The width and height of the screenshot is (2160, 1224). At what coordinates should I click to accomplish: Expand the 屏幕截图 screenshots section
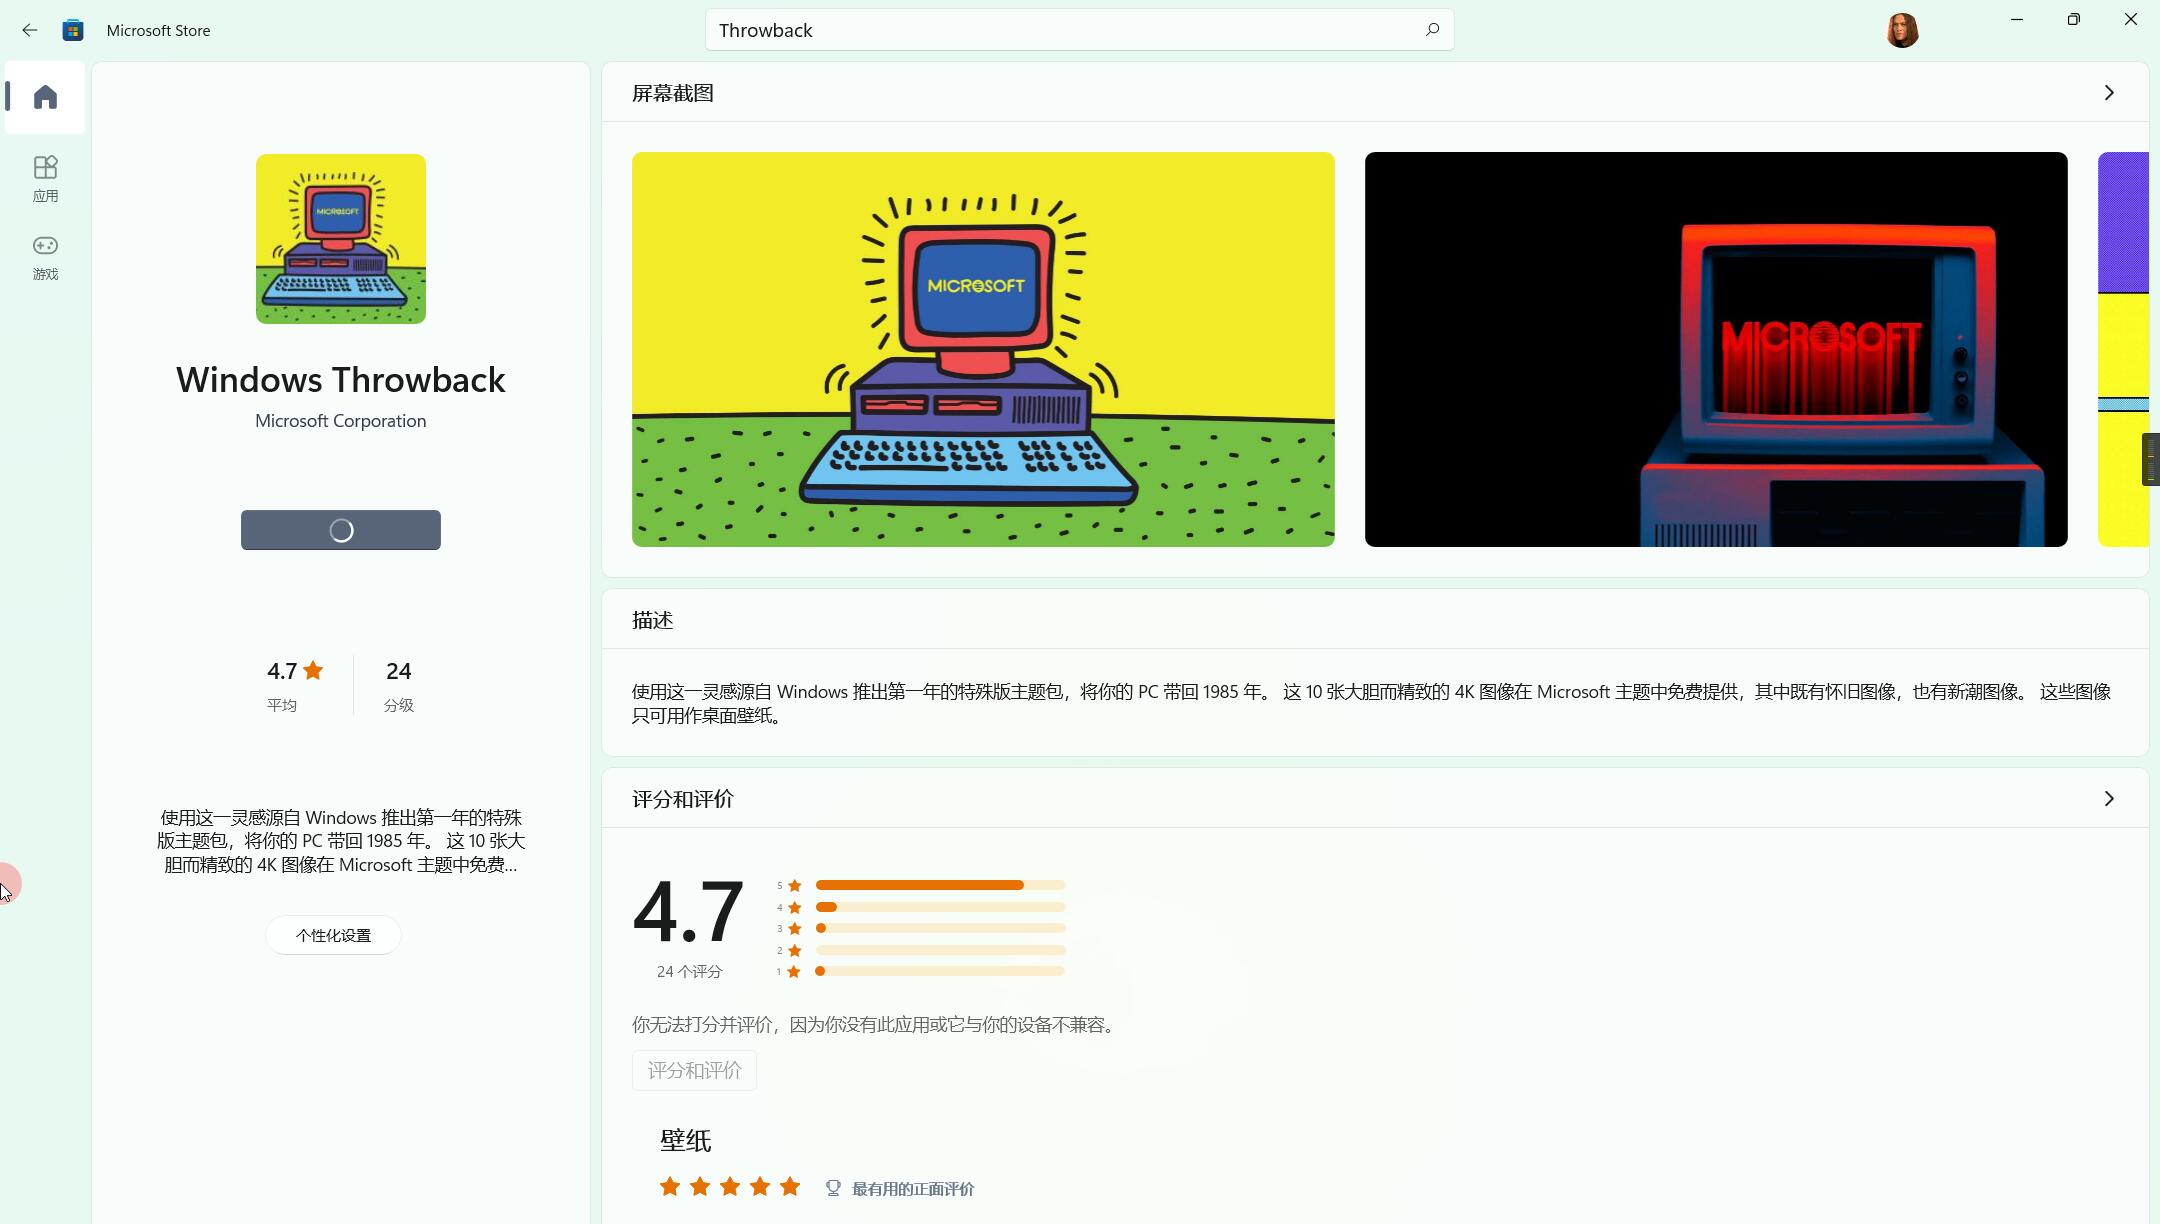[x=2108, y=93]
